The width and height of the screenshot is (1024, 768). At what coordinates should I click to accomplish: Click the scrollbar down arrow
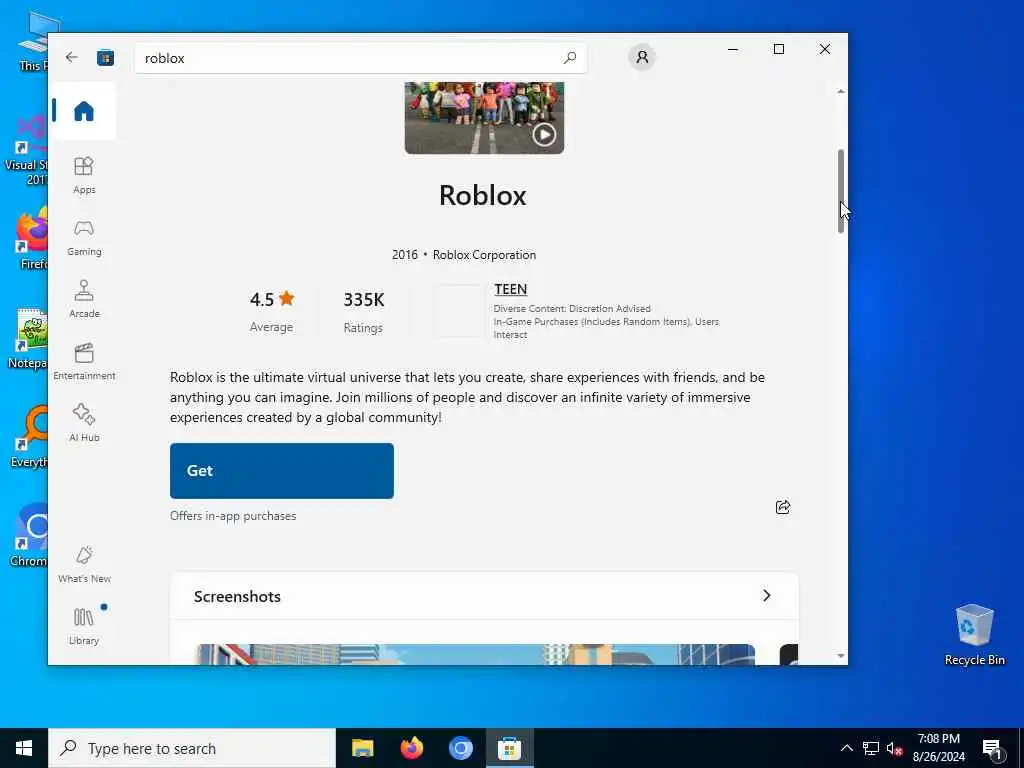tap(840, 656)
